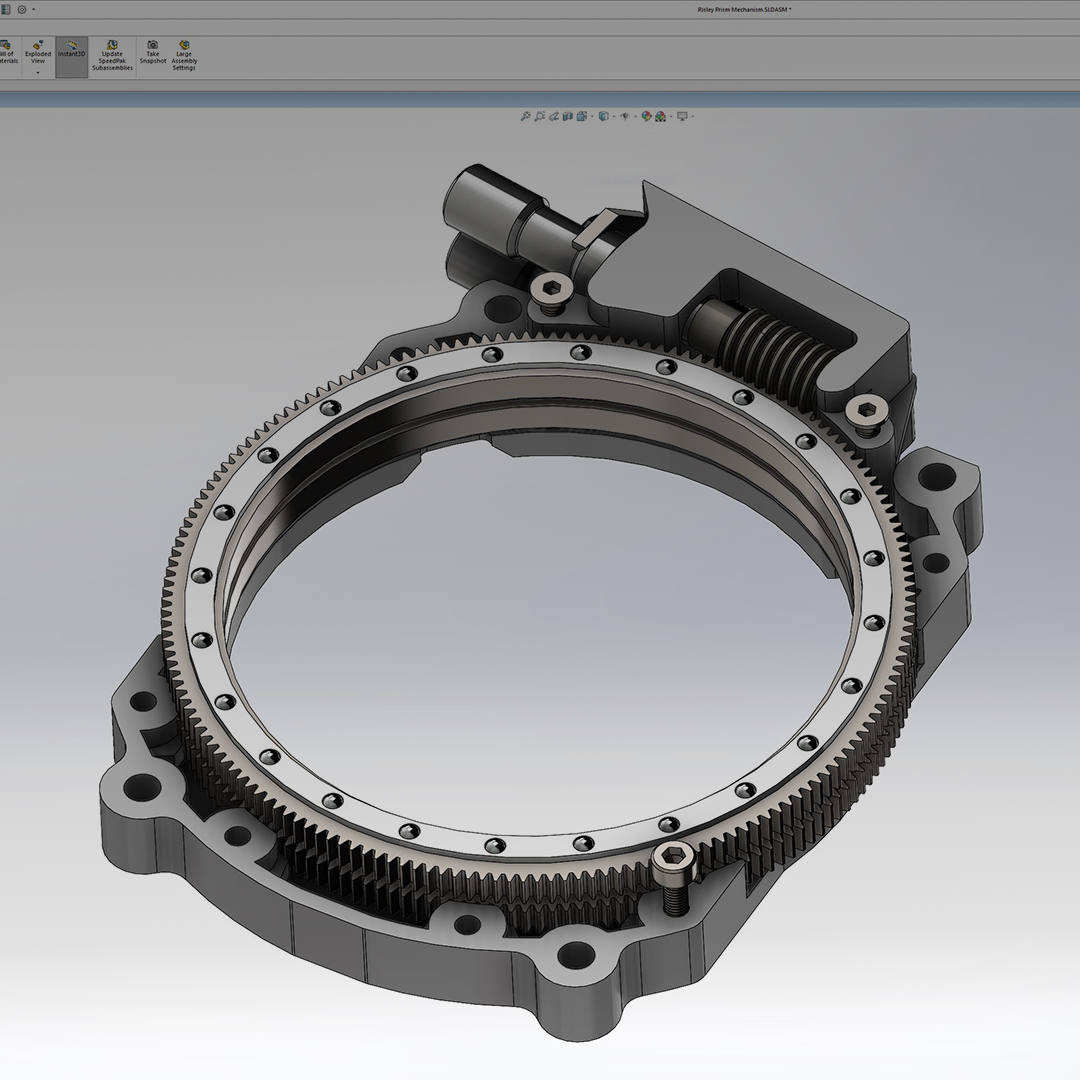Expand the Exploded View dropdown arrow
The height and width of the screenshot is (1080, 1080).
coord(38,72)
